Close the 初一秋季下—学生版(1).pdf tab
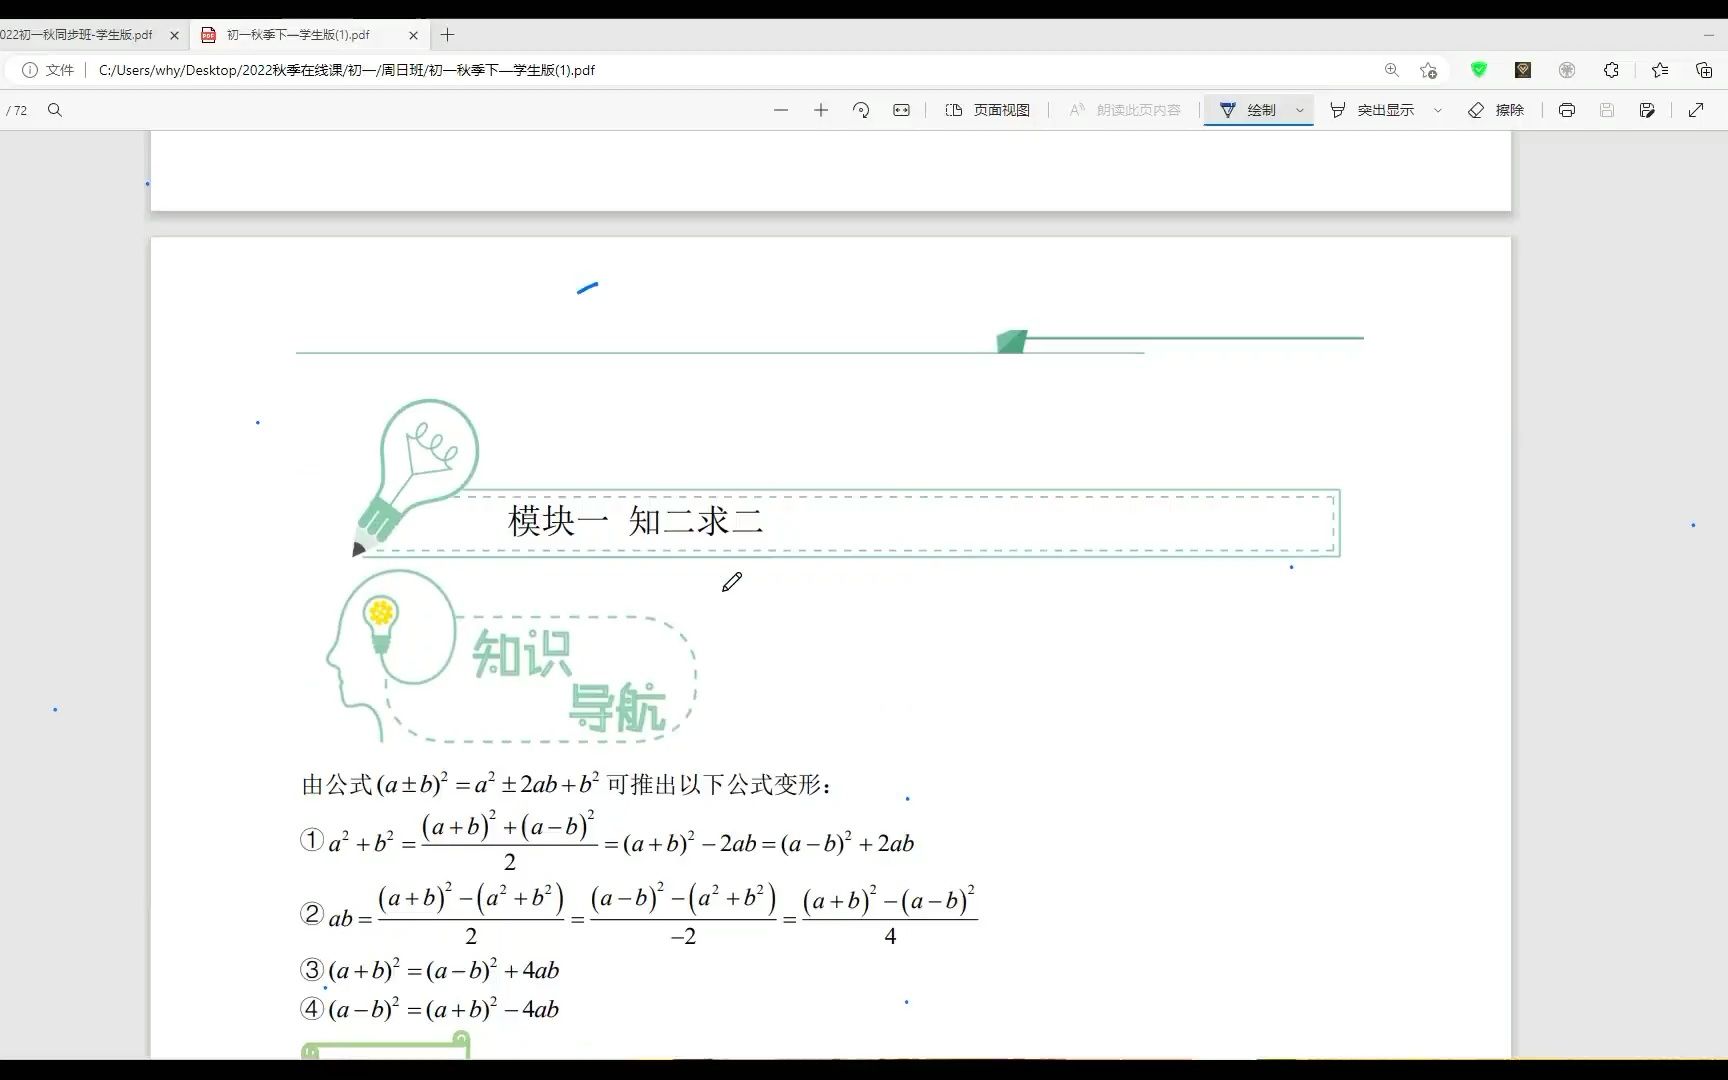This screenshot has height=1080, width=1728. pyautogui.click(x=414, y=35)
